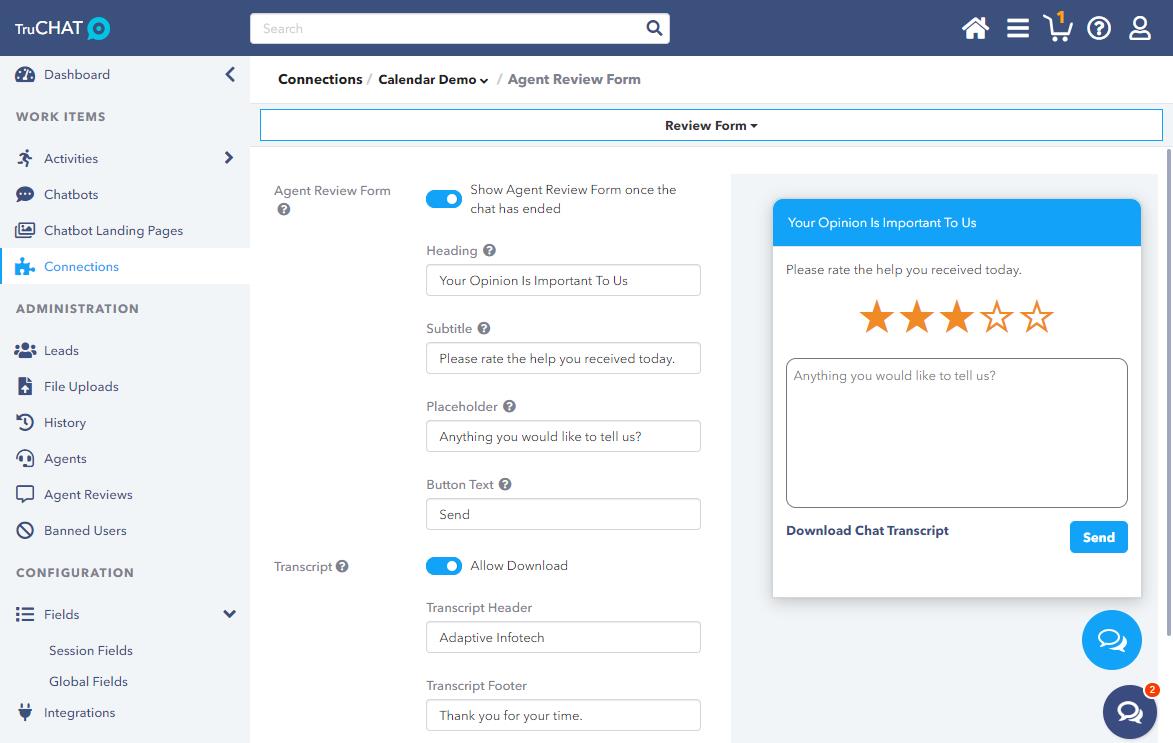Image resolution: width=1173 pixels, height=743 pixels.
Task: Open the dark chat bubble with notification badge
Action: pyautogui.click(x=1130, y=711)
